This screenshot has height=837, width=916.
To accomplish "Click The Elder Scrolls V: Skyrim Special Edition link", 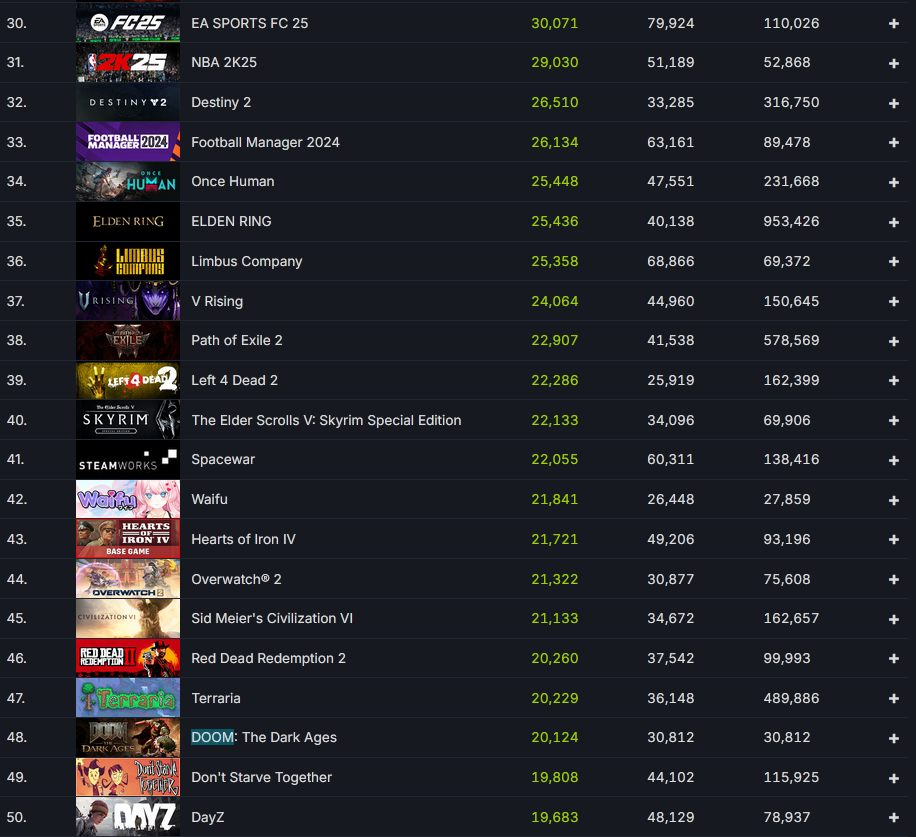I will (326, 420).
